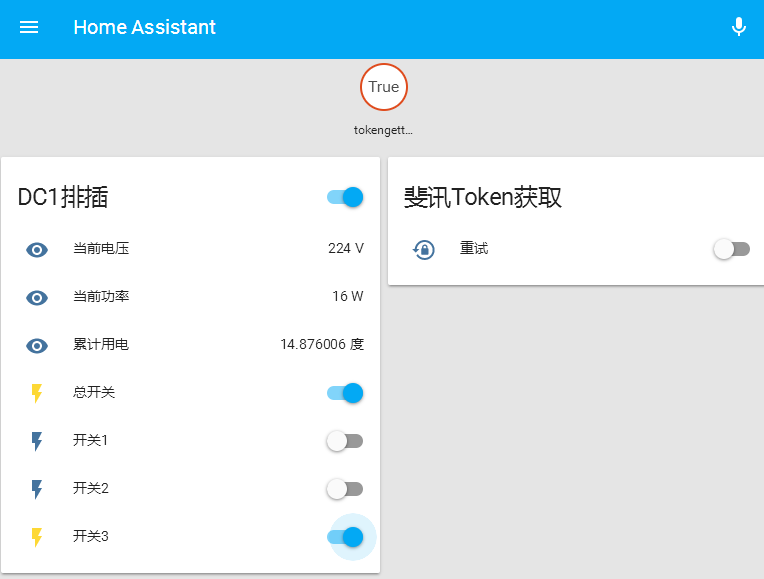
Task: Click the 224 V voltage value
Action: [x=346, y=249]
